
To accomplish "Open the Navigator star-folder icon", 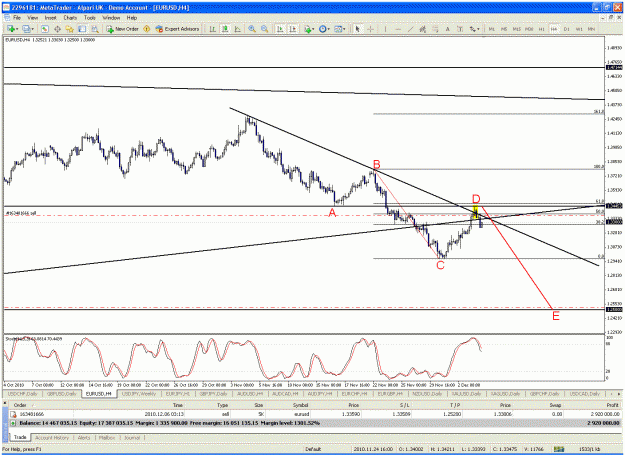I will (x=70, y=29).
